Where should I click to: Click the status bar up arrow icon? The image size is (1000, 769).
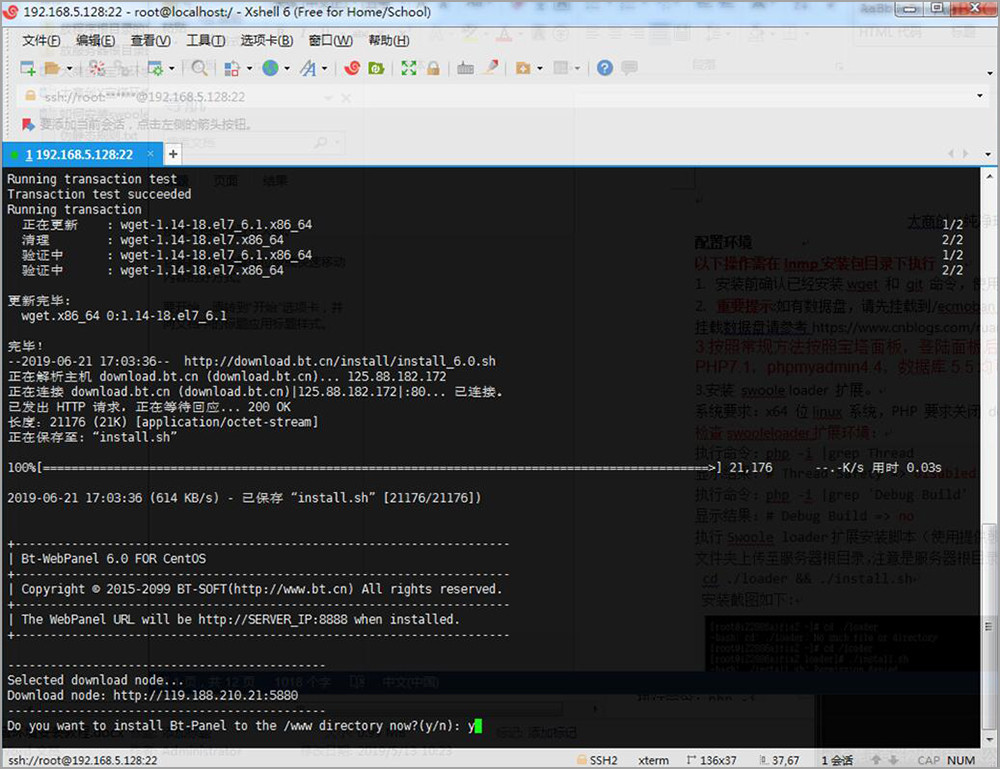876,759
